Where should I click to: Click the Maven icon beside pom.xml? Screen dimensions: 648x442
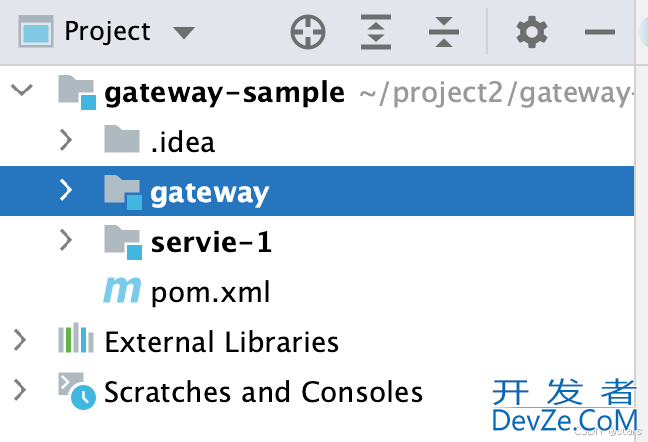point(122,290)
